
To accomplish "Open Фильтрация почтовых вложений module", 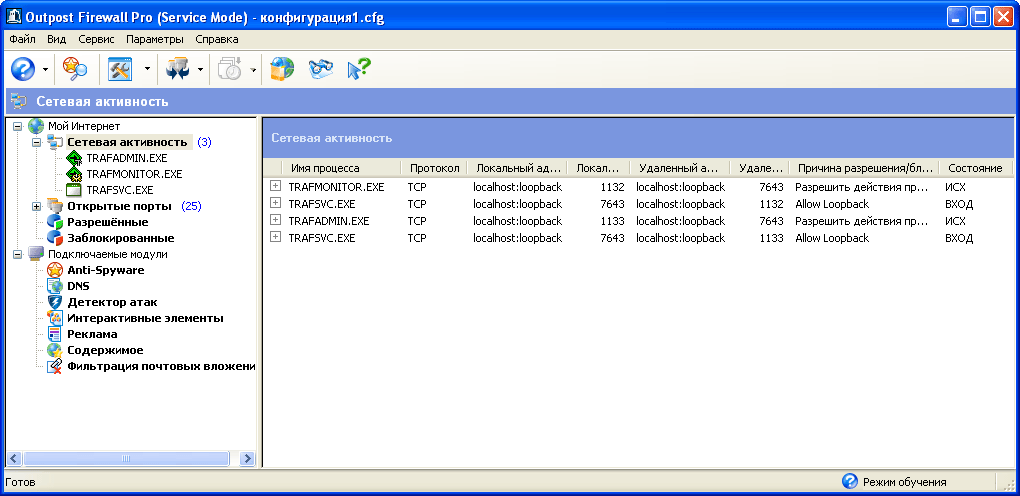I will 161,366.
